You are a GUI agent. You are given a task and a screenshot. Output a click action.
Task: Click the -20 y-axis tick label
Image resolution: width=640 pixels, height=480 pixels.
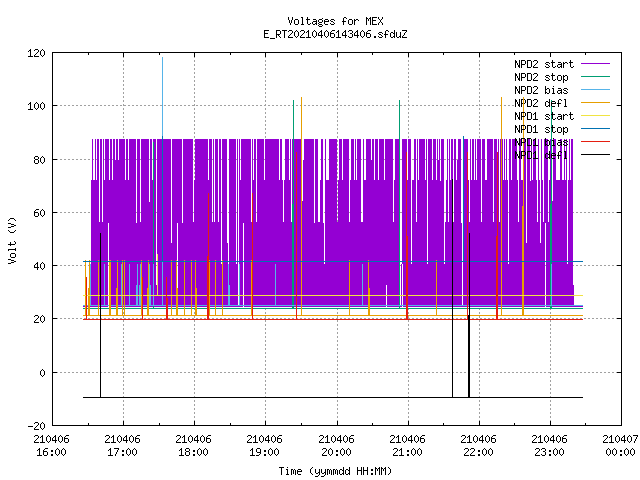click(x=36, y=426)
